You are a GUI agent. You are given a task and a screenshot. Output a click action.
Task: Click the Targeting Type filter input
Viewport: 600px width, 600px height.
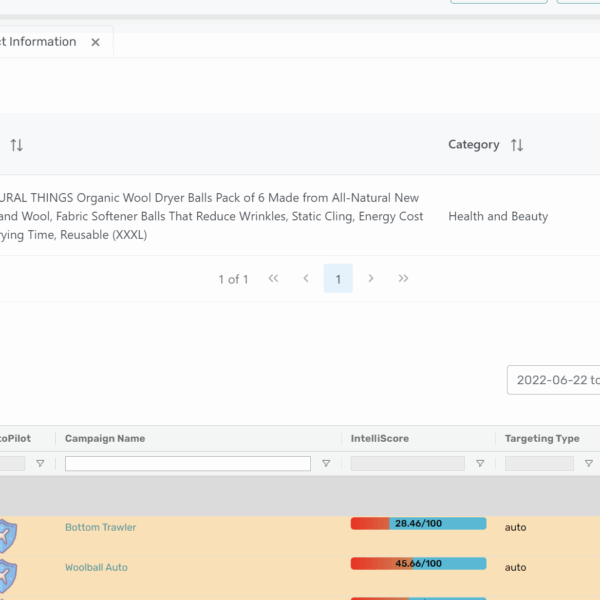539,463
